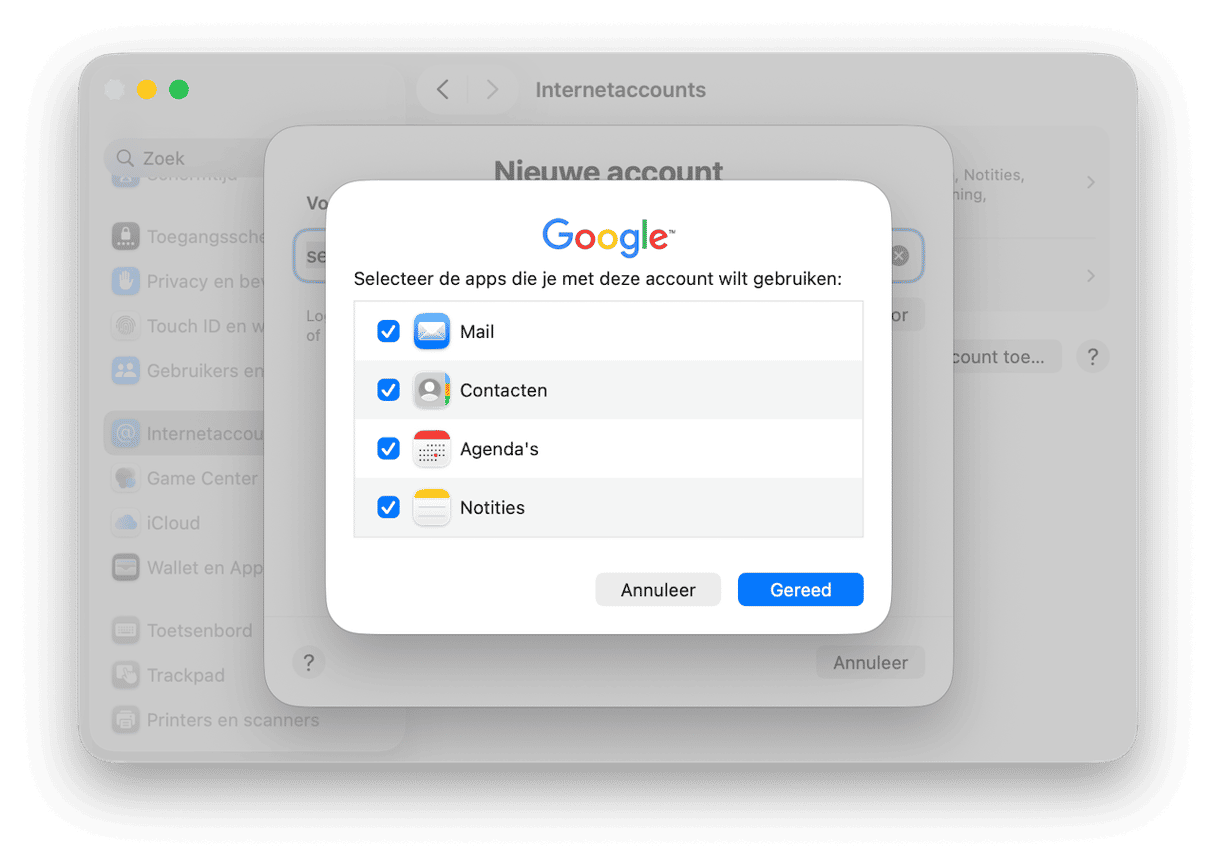The height and width of the screenshot is (866, 1216).
Task: Open iCloud in the sidebar
Action: point(173,523)
